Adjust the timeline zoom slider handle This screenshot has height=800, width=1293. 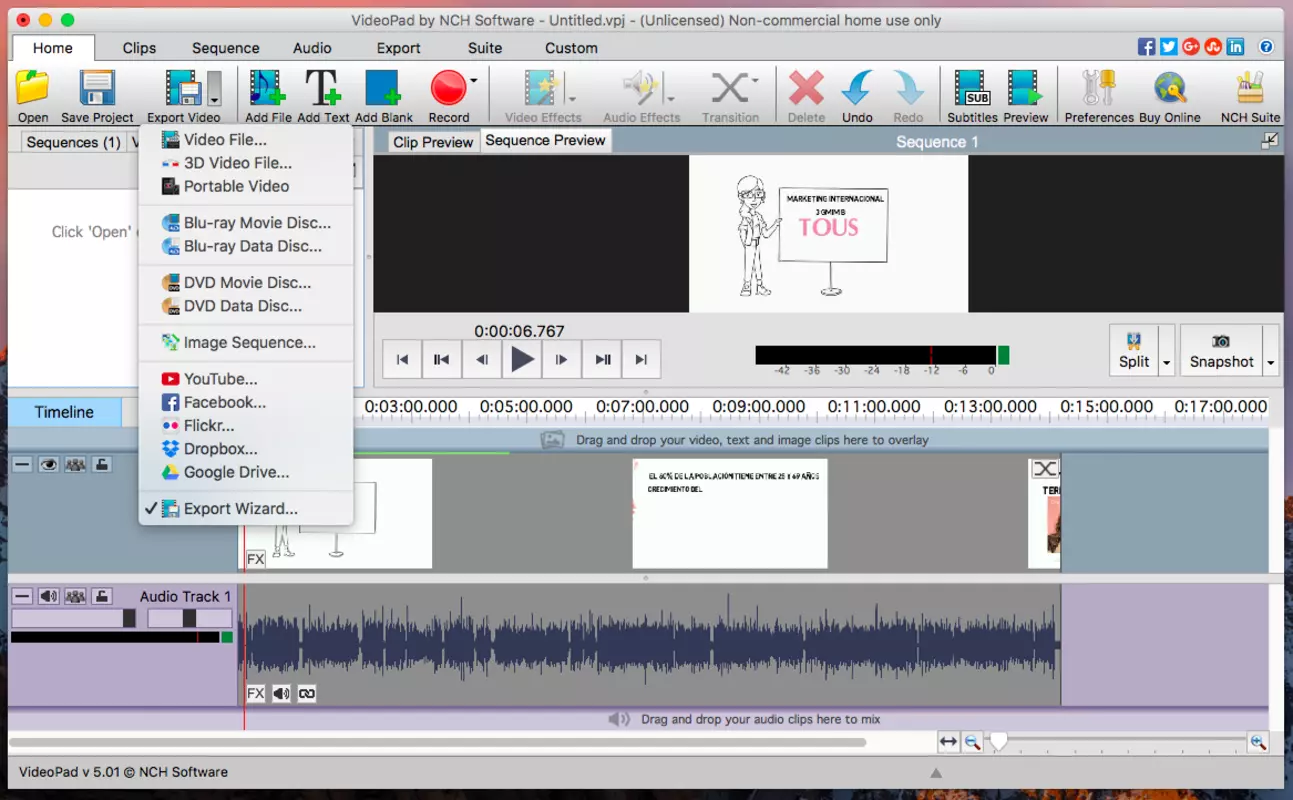click(x=998, y=741)
